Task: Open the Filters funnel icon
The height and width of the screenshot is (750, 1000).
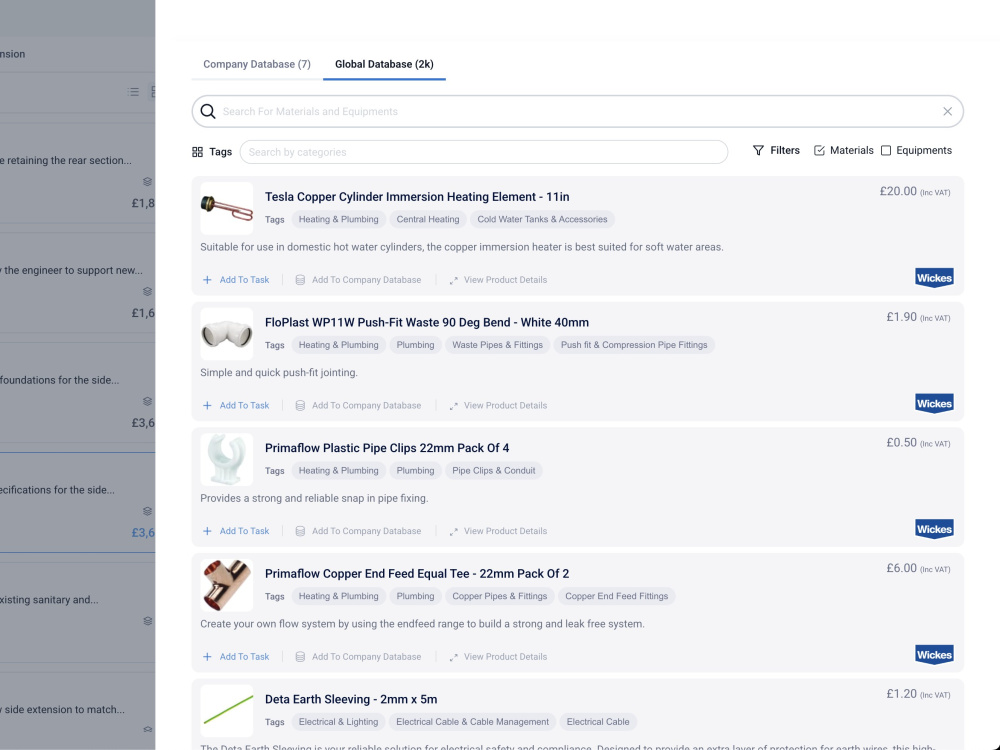Action: pyautogui.click(x=758, y=151)
